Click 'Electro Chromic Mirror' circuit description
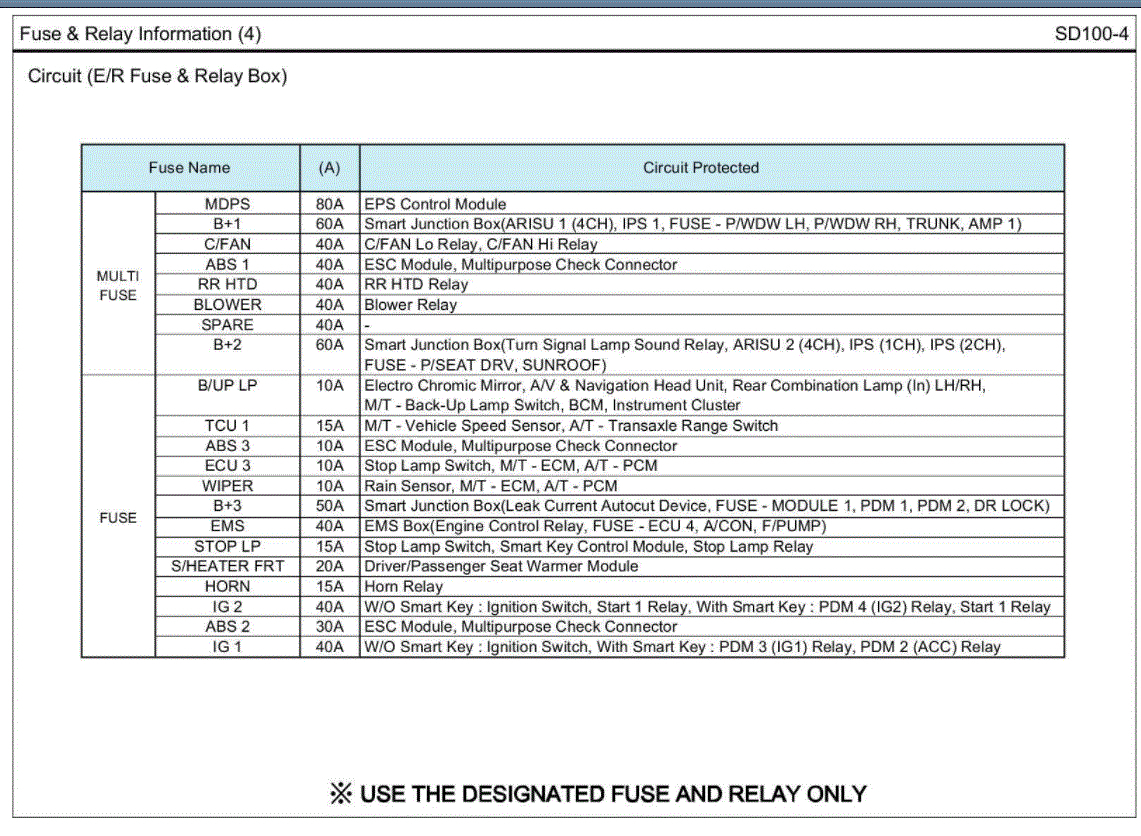 point(675,395)
